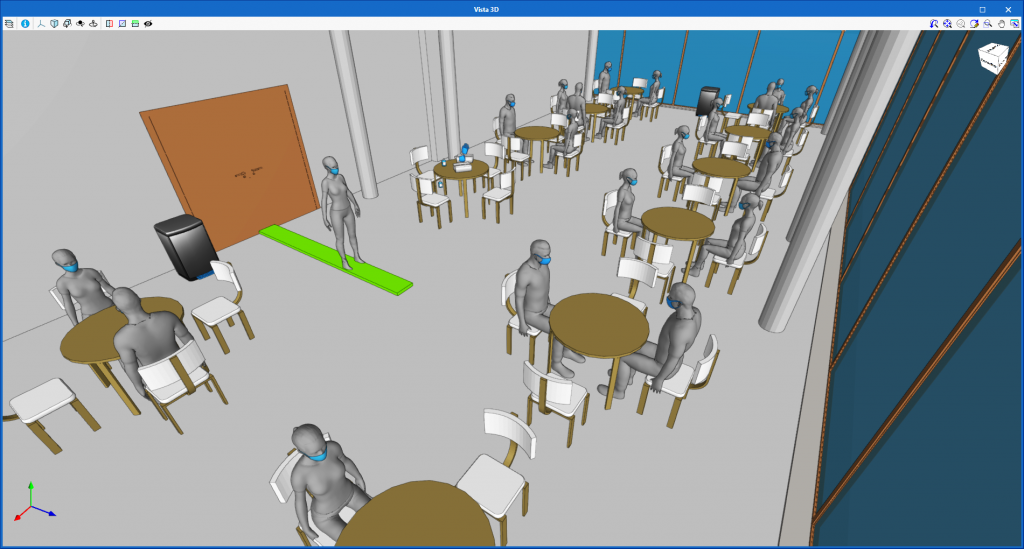Toggle the red-edged section plane icon
Viewport: 1024px width, 549px height.
(x=109, y=24)
